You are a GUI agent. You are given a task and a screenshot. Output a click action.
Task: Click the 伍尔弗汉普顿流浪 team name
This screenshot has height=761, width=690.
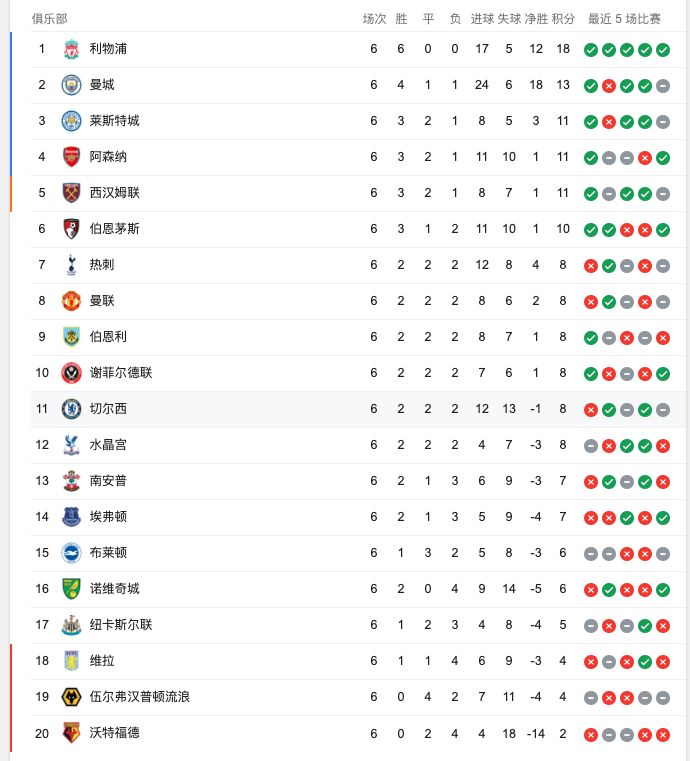139,697
